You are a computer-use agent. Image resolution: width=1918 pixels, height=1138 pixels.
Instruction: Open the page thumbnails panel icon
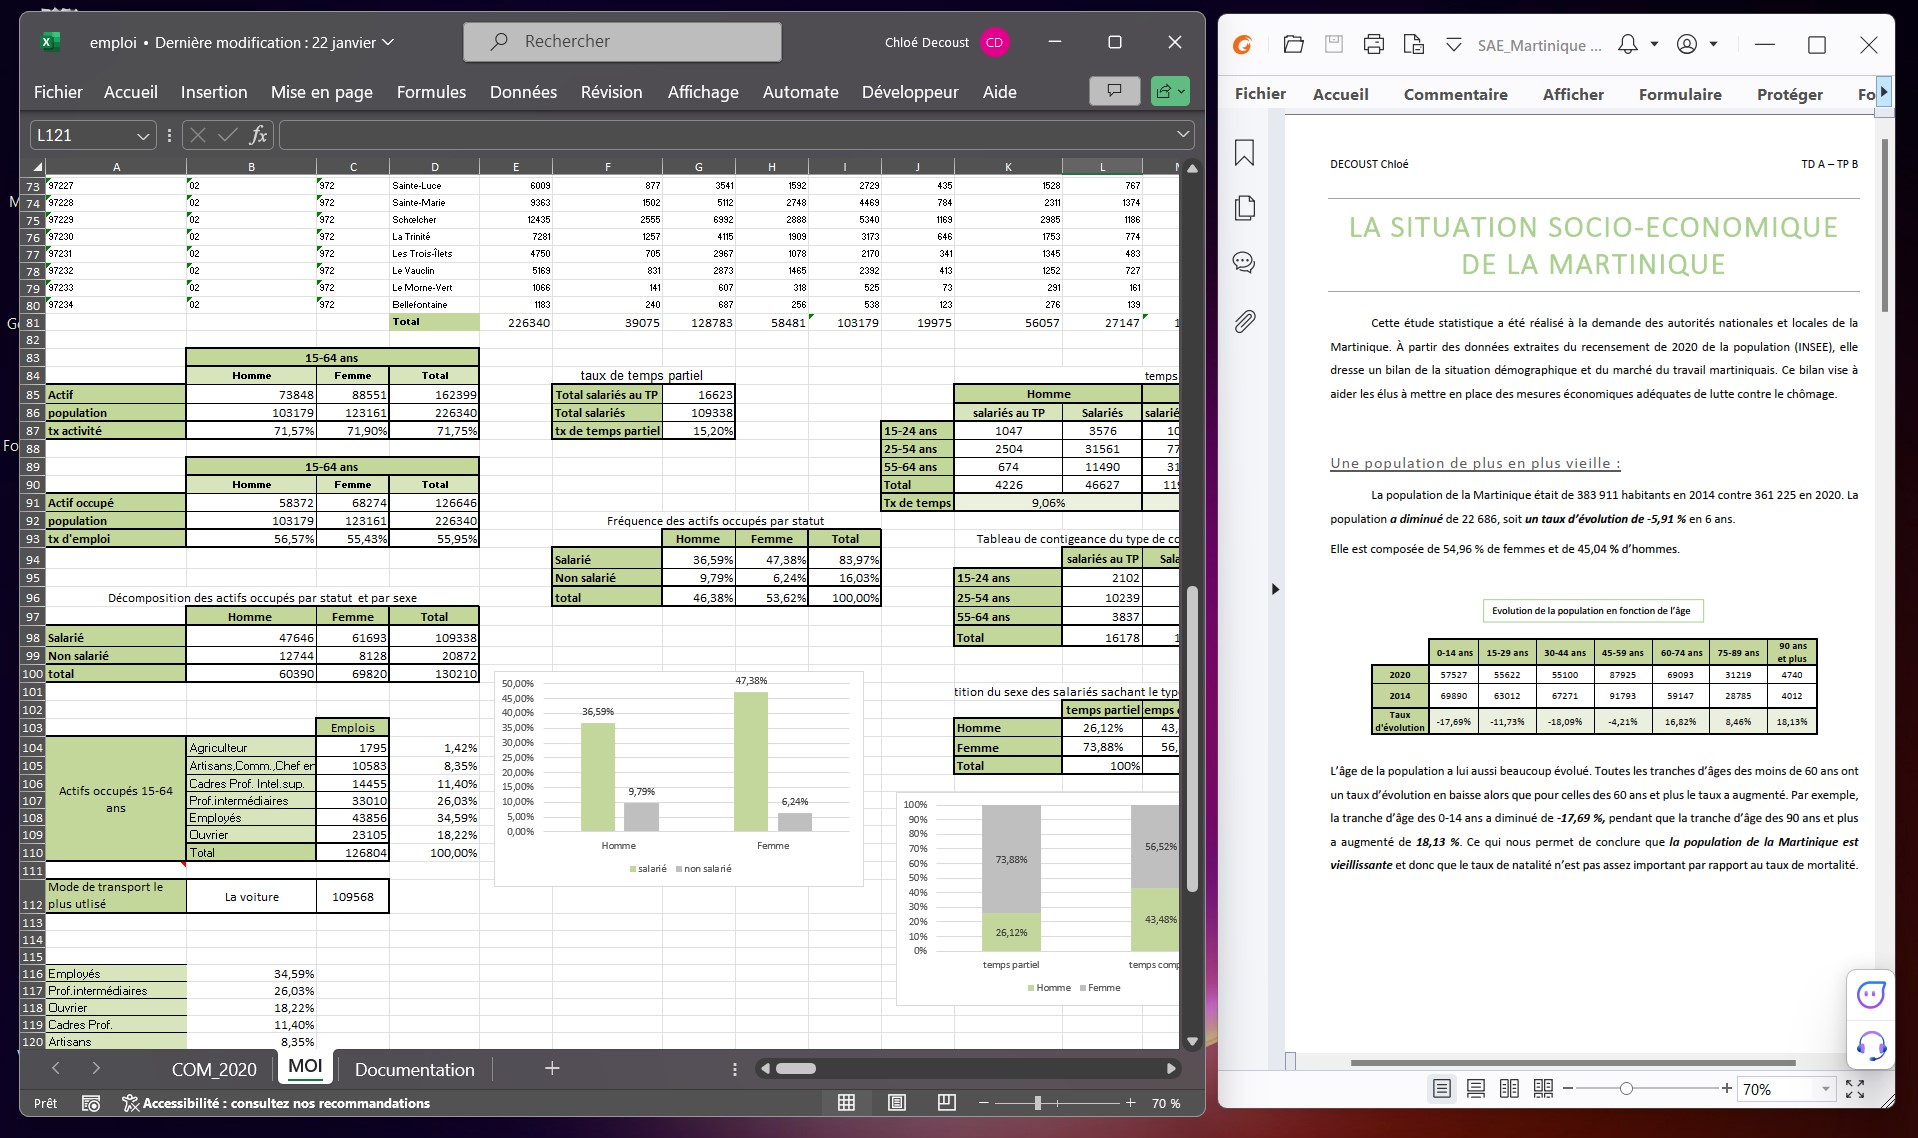[1244, 208]
